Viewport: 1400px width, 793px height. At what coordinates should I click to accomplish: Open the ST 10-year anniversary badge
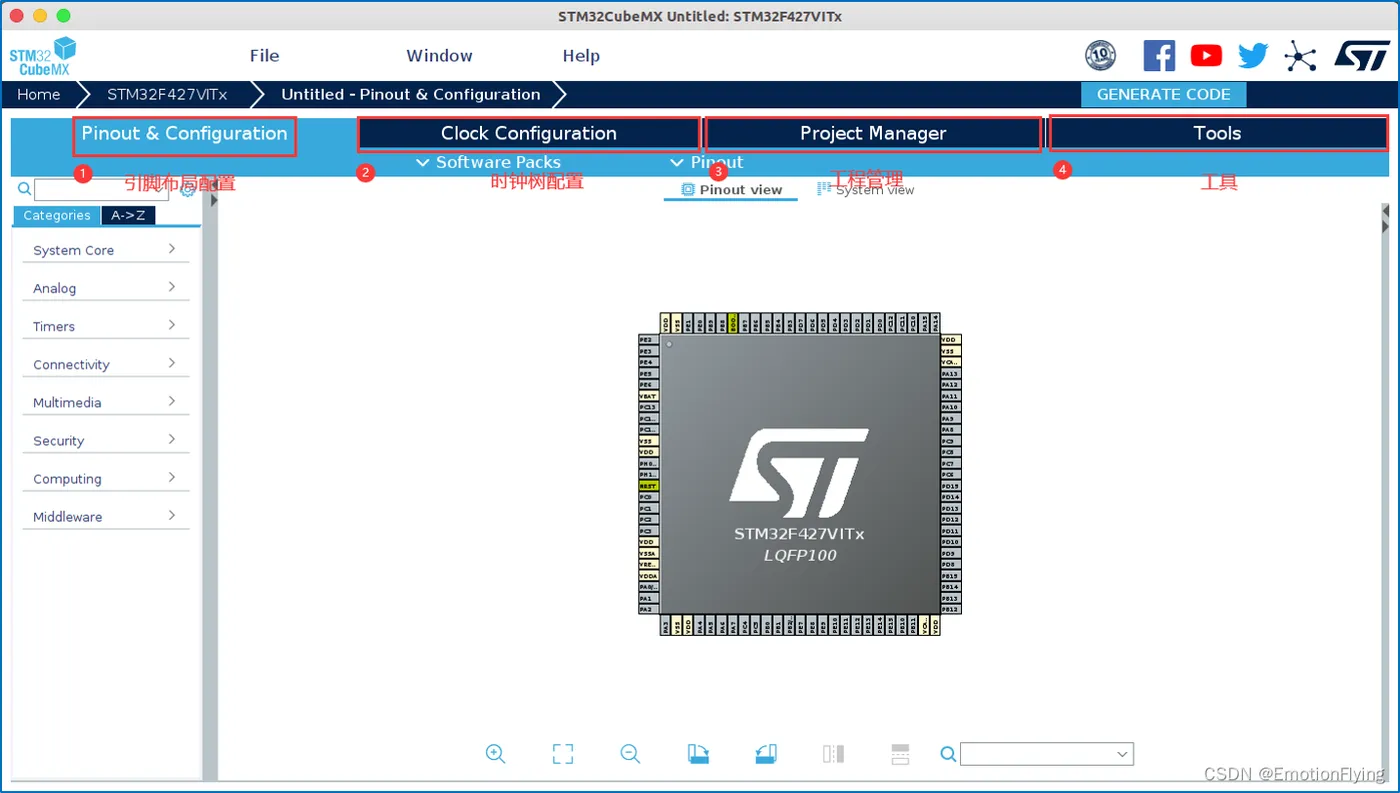coord(1101,56)
